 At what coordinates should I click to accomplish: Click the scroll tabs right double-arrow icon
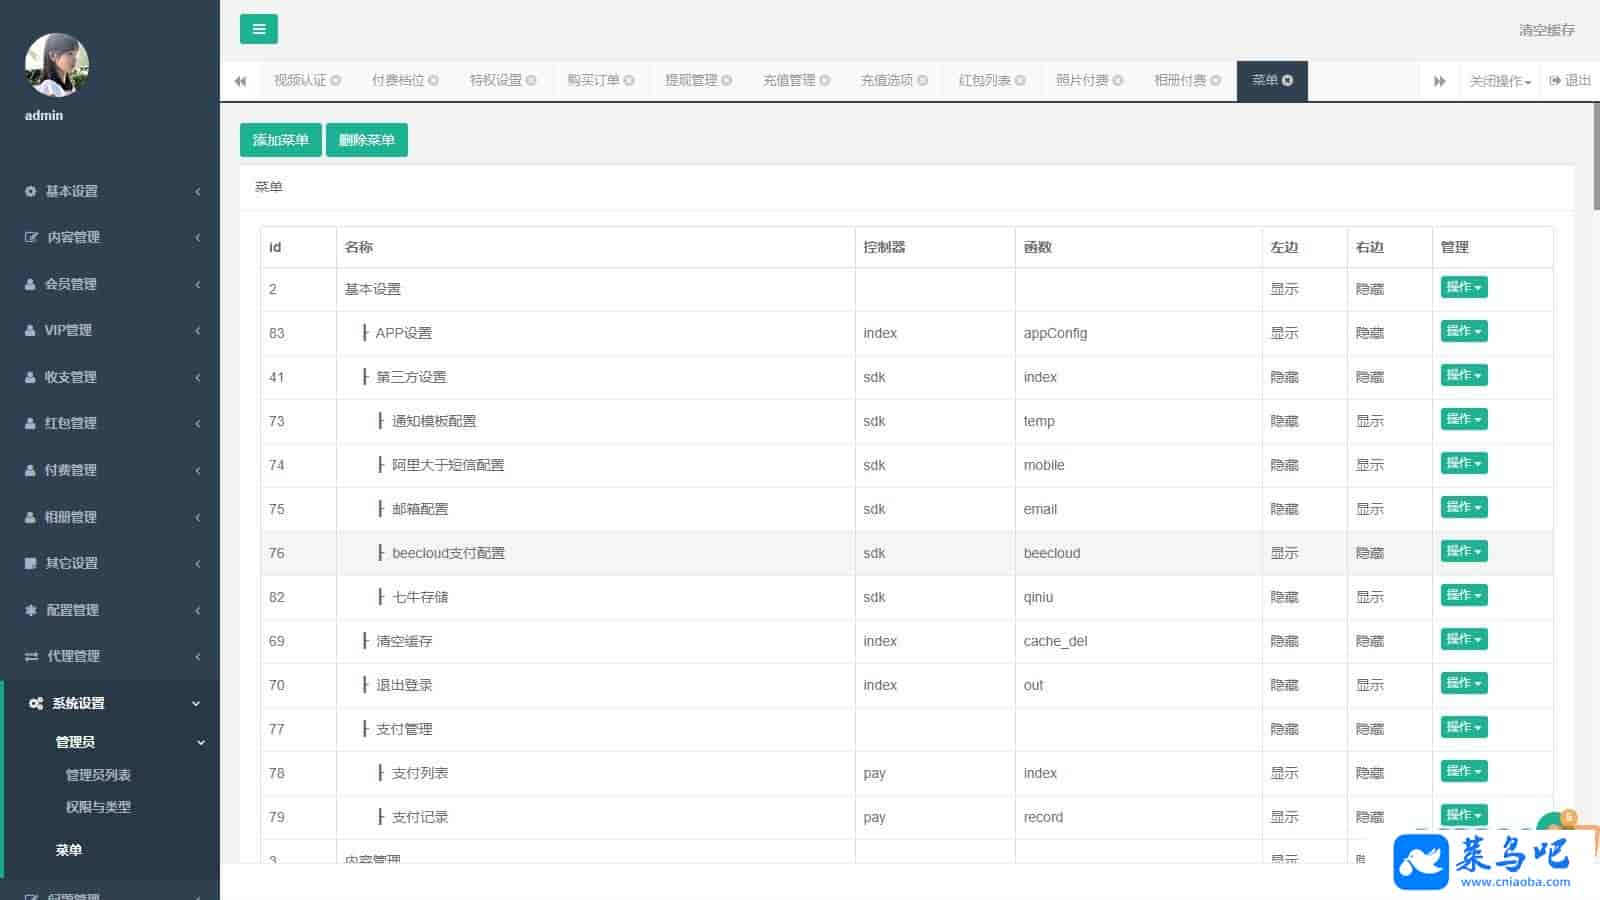coord(1439,81)
